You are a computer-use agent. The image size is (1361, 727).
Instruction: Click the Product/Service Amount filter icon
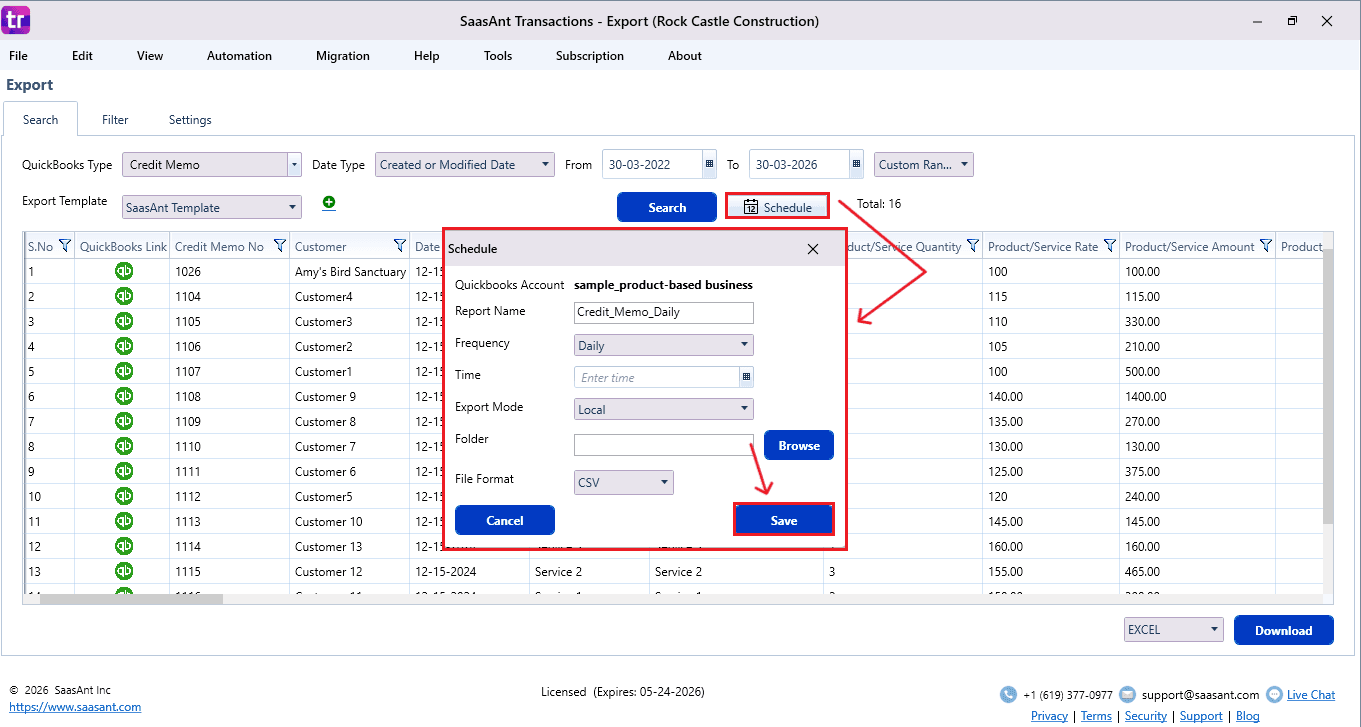tap(1265, 246)
